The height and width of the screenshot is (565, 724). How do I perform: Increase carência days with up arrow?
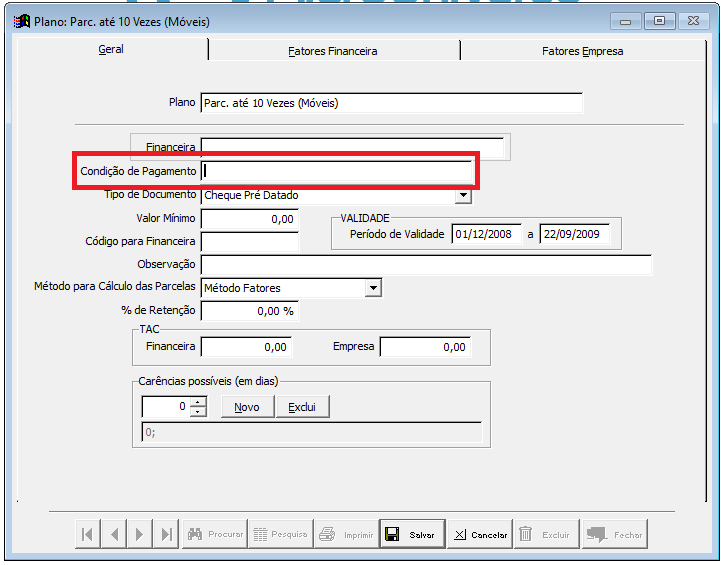coord(198,402)
